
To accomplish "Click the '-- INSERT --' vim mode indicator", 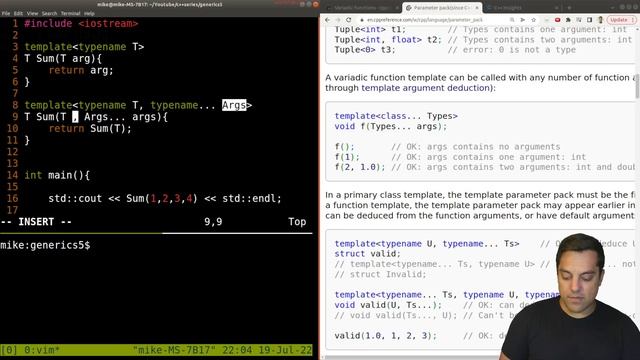I will (36, 222).
